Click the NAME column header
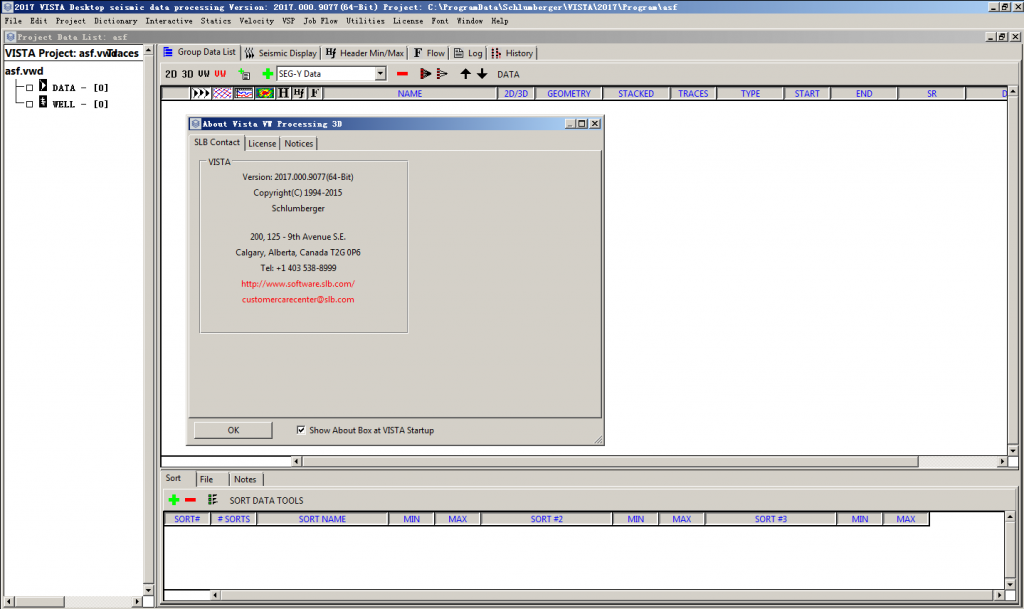The height and width of the screenshot is (609, 1024). coord(409,93)
